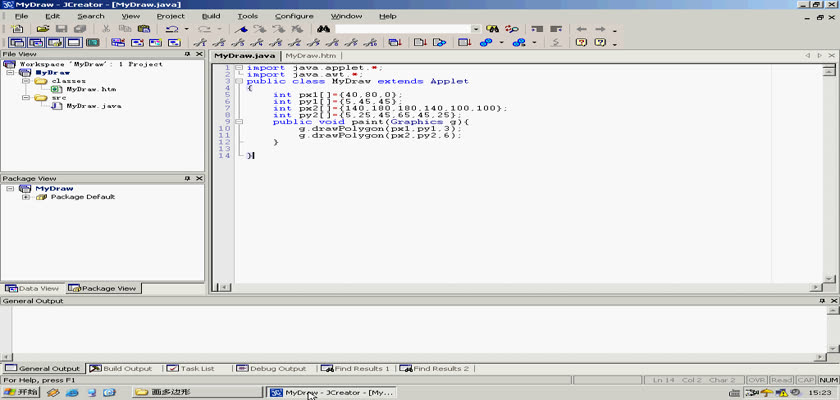Run user tool number 5 icon

(x=276, y=42)
